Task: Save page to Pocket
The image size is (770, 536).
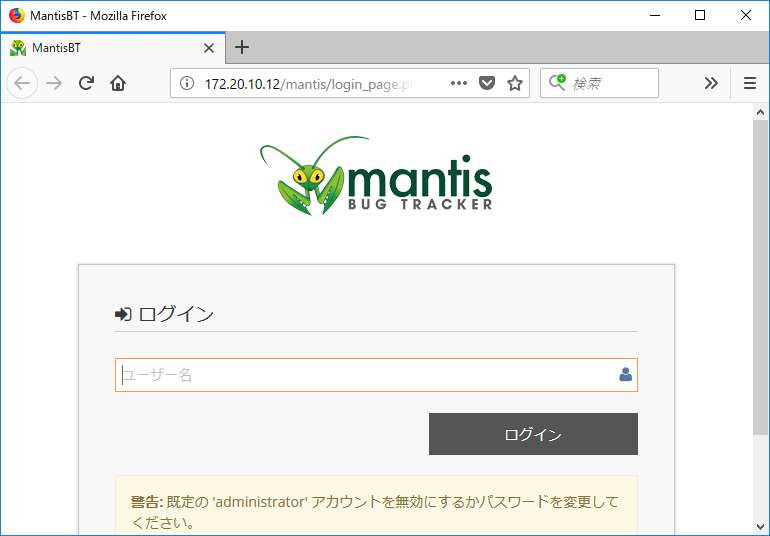Action: (x=487, y=84)
